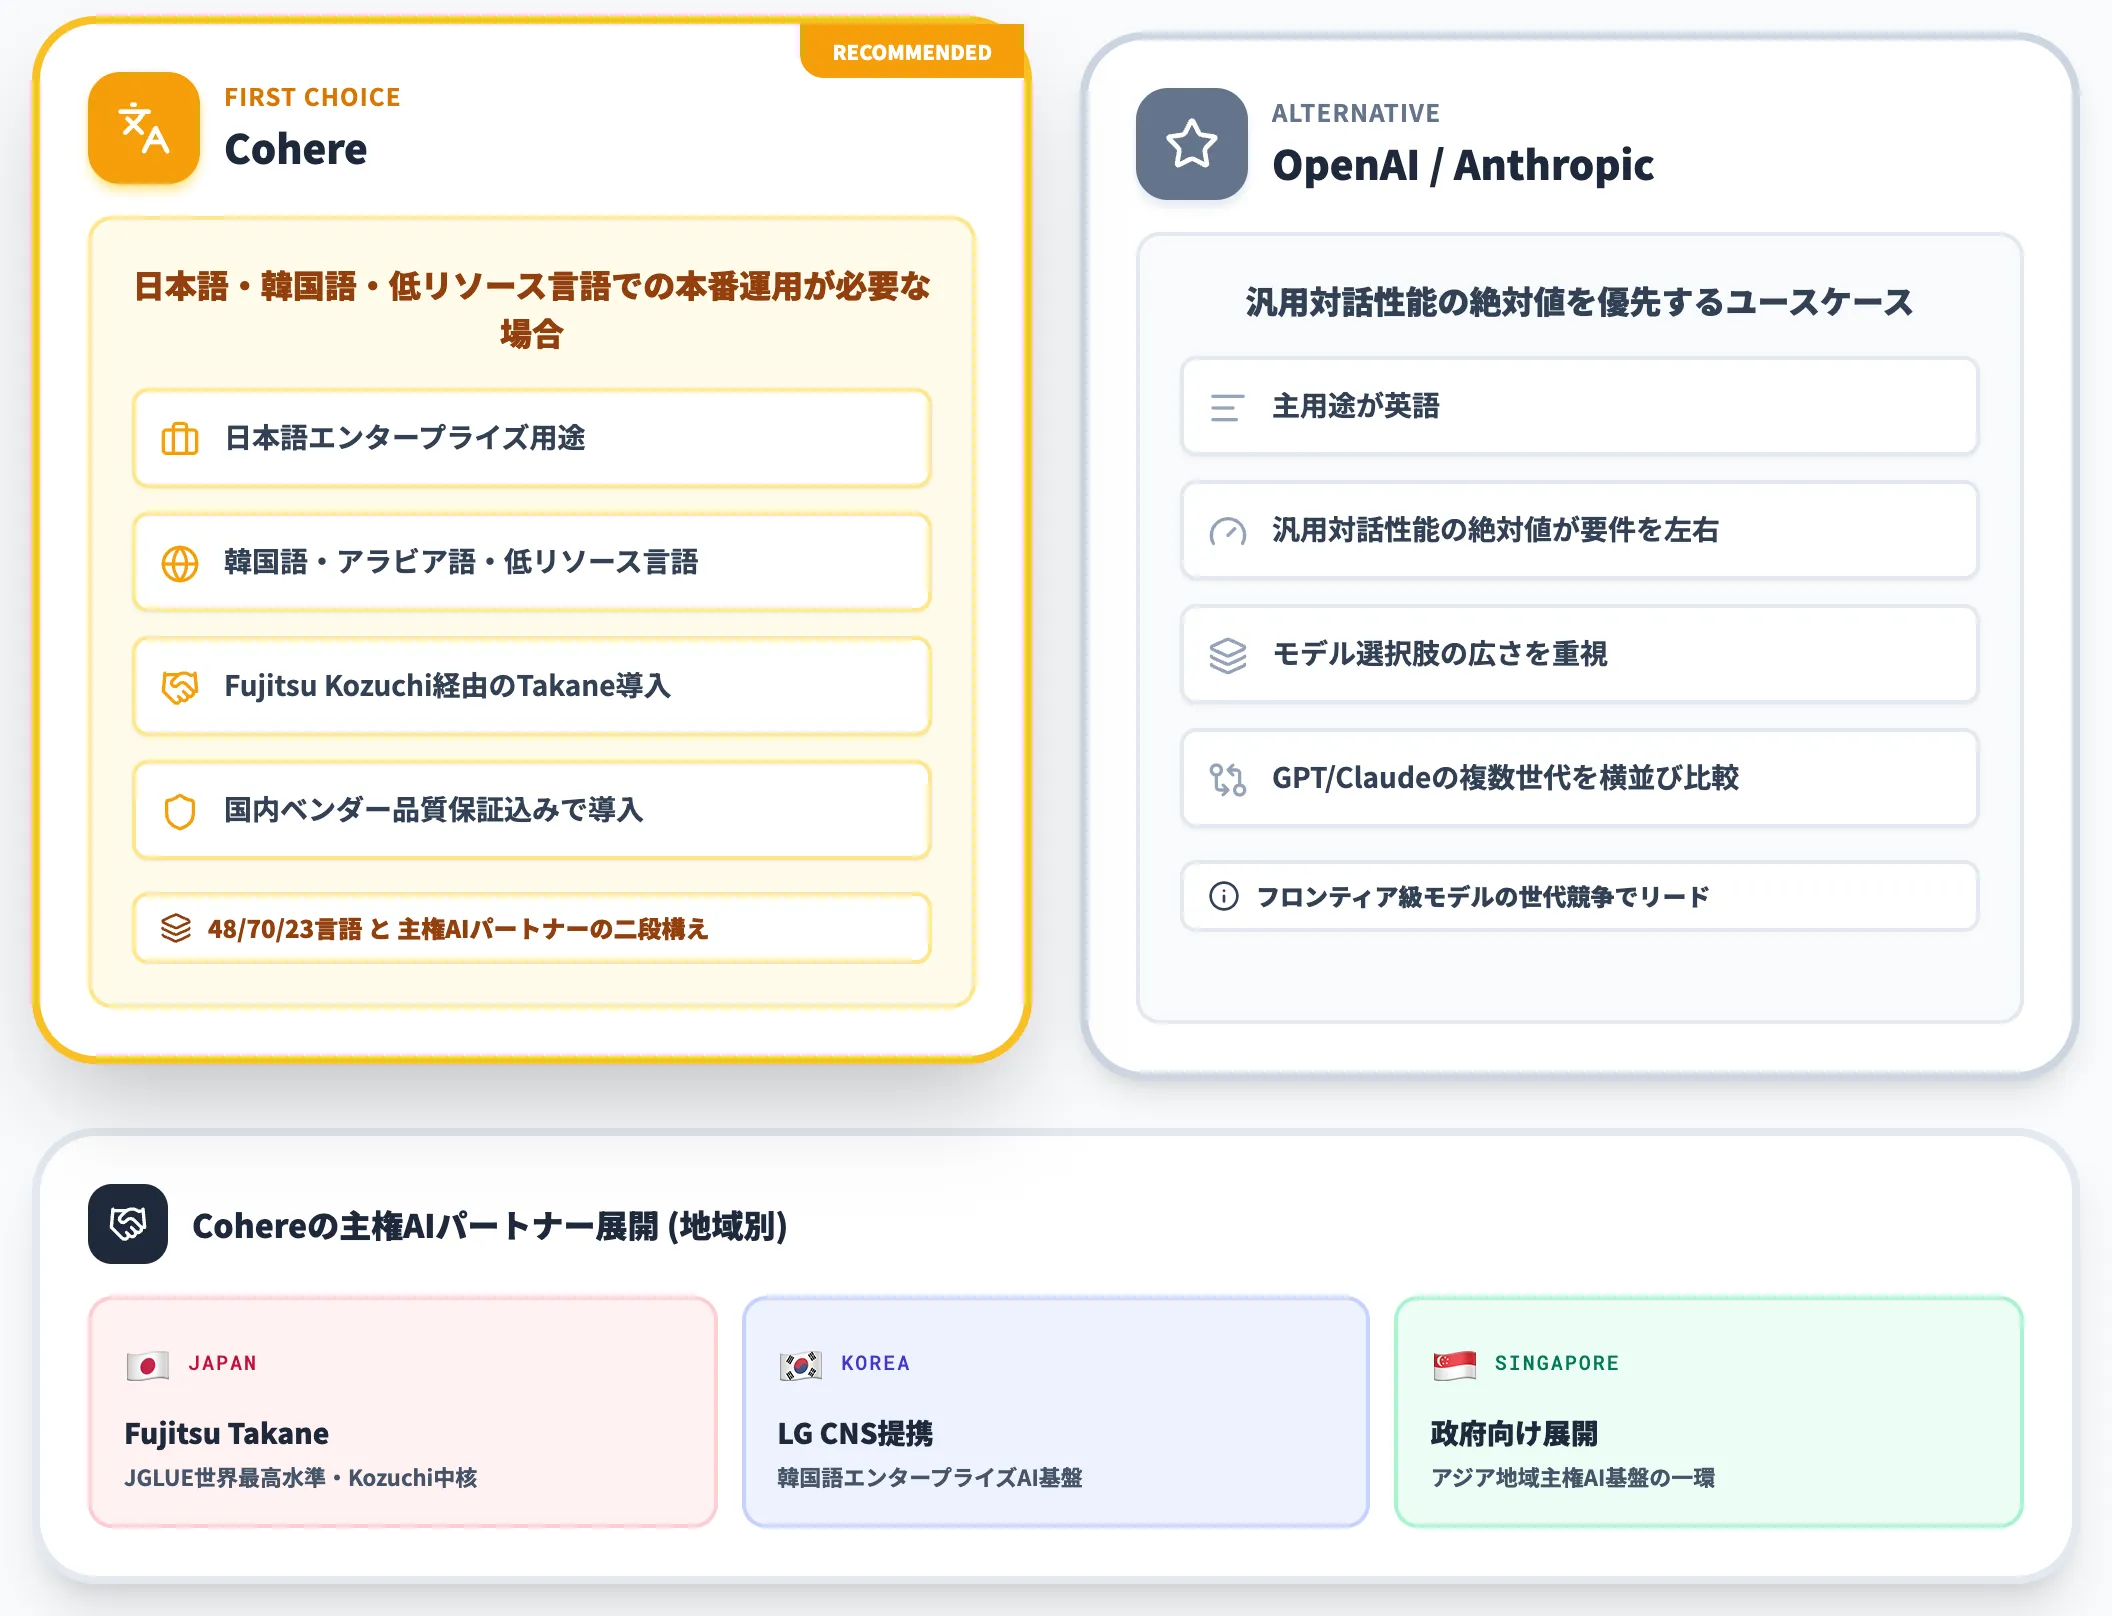Viewport: 2112px width, 1616px height.
Task: Click the Singapore flag icon
Action: (x=1455, y=1365)
